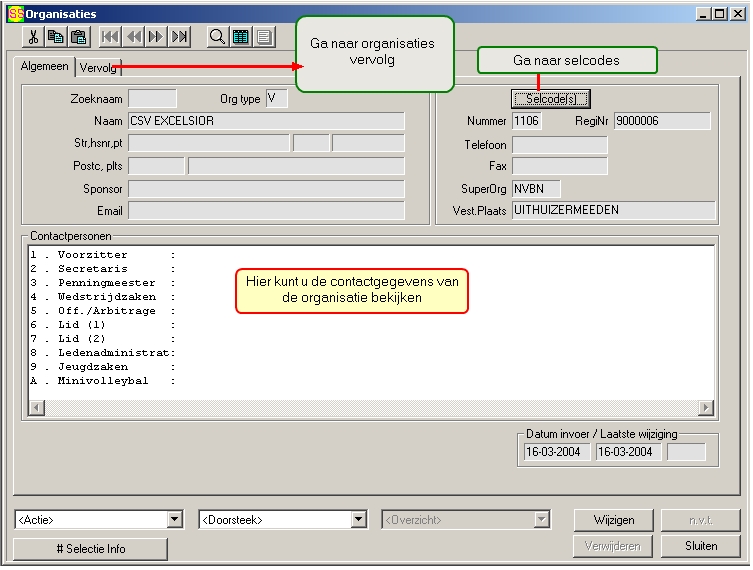Expand the <Actie> dropdown
The width and height of the screenshot is (753, 570).
175,520
